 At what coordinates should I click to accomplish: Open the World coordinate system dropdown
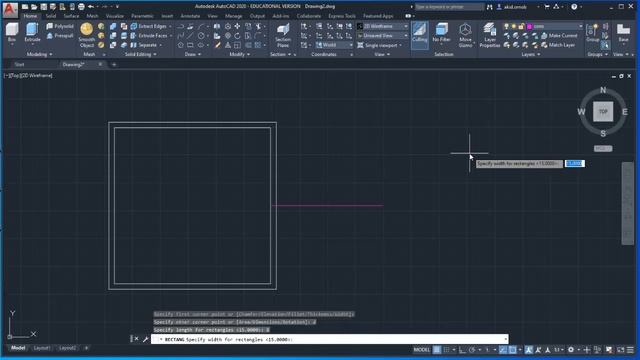(x=334, y=45)
